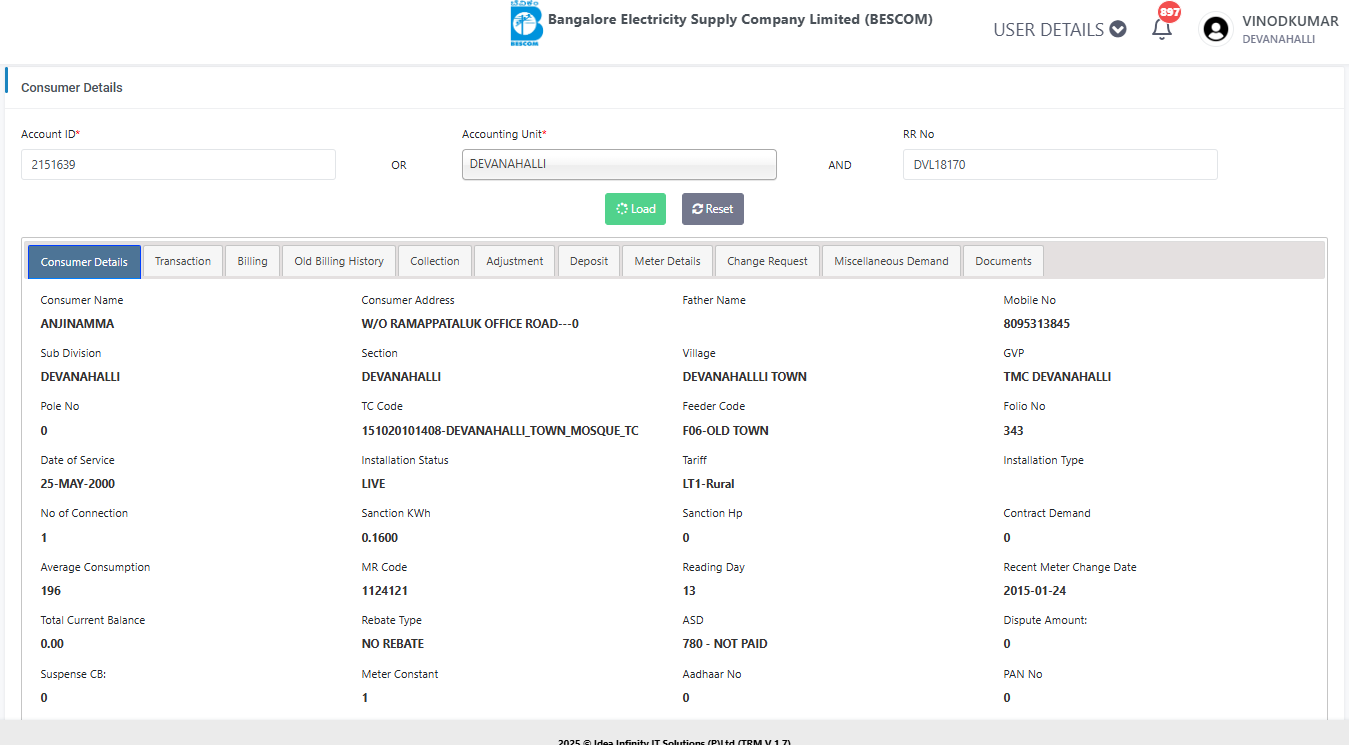Click the ASD value 780 - NOT PAID
Viewport: 1349px width, 745px height.
(x=725, y=644)
